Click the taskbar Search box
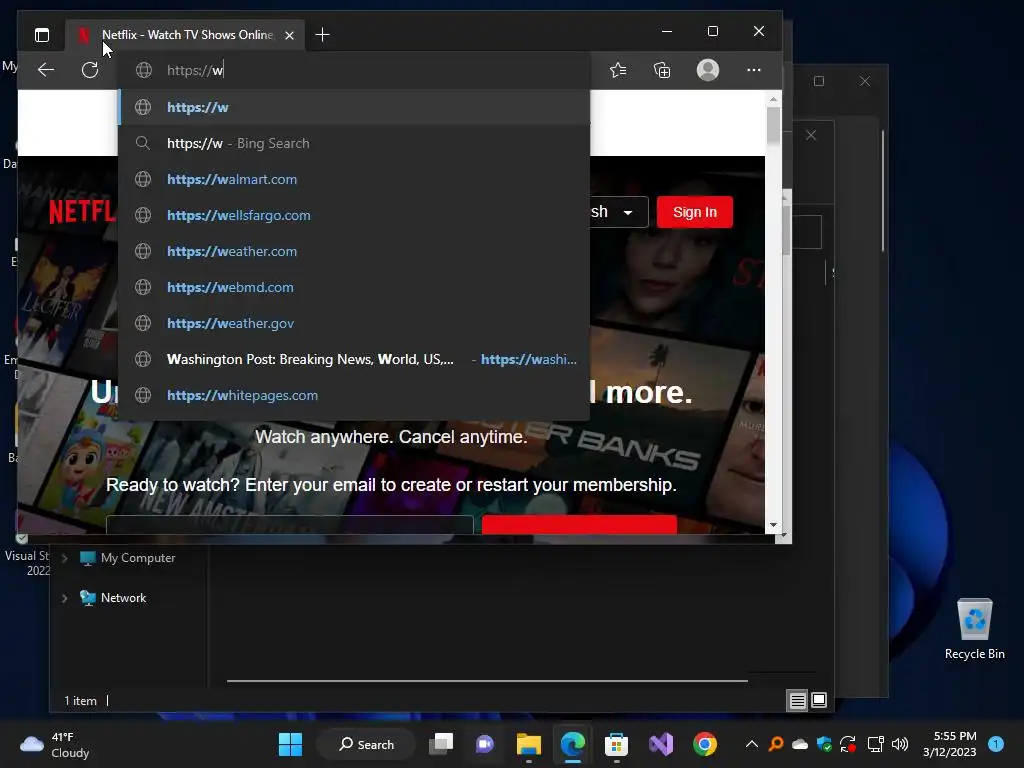Viewport: 1024px width, 768px height. click(x=366, y=744)
